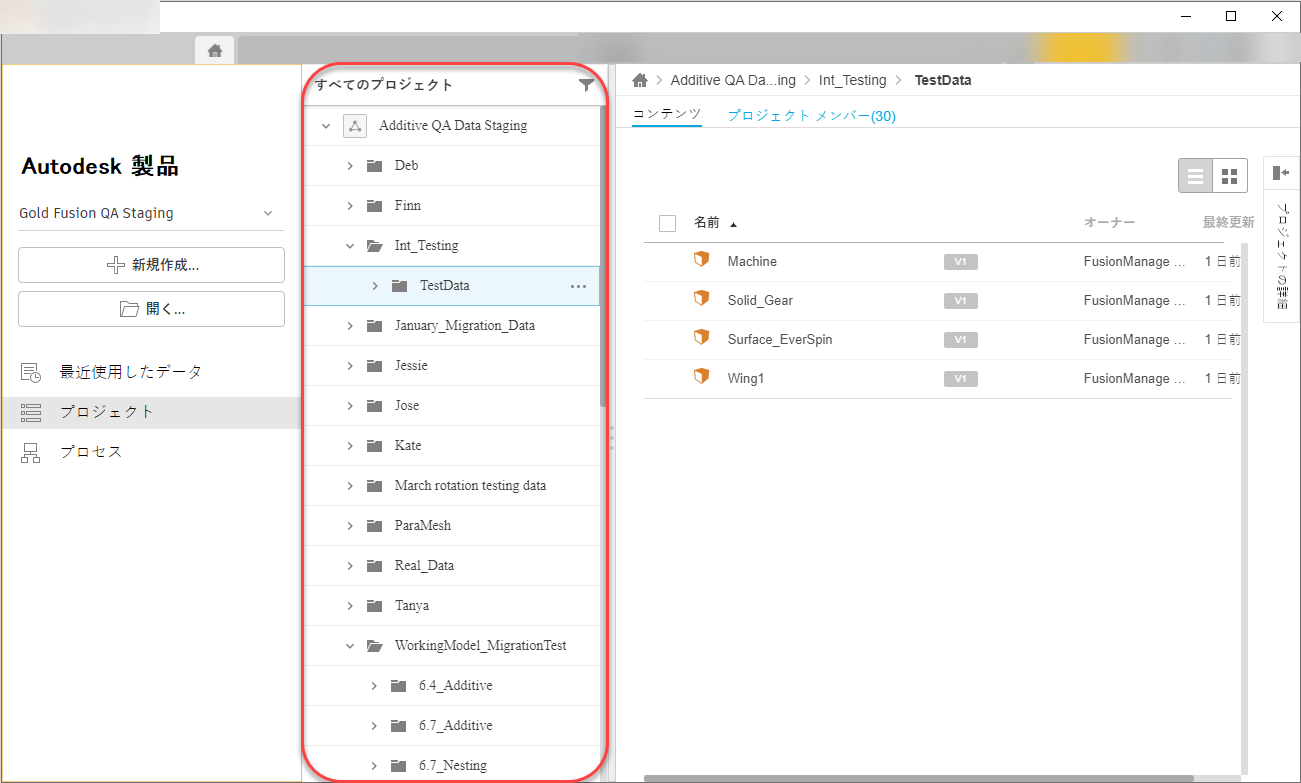Click the Solid_Gear file icon
Image resolution: width=1301 pixels, height=783 pixels.
(701, 299)
